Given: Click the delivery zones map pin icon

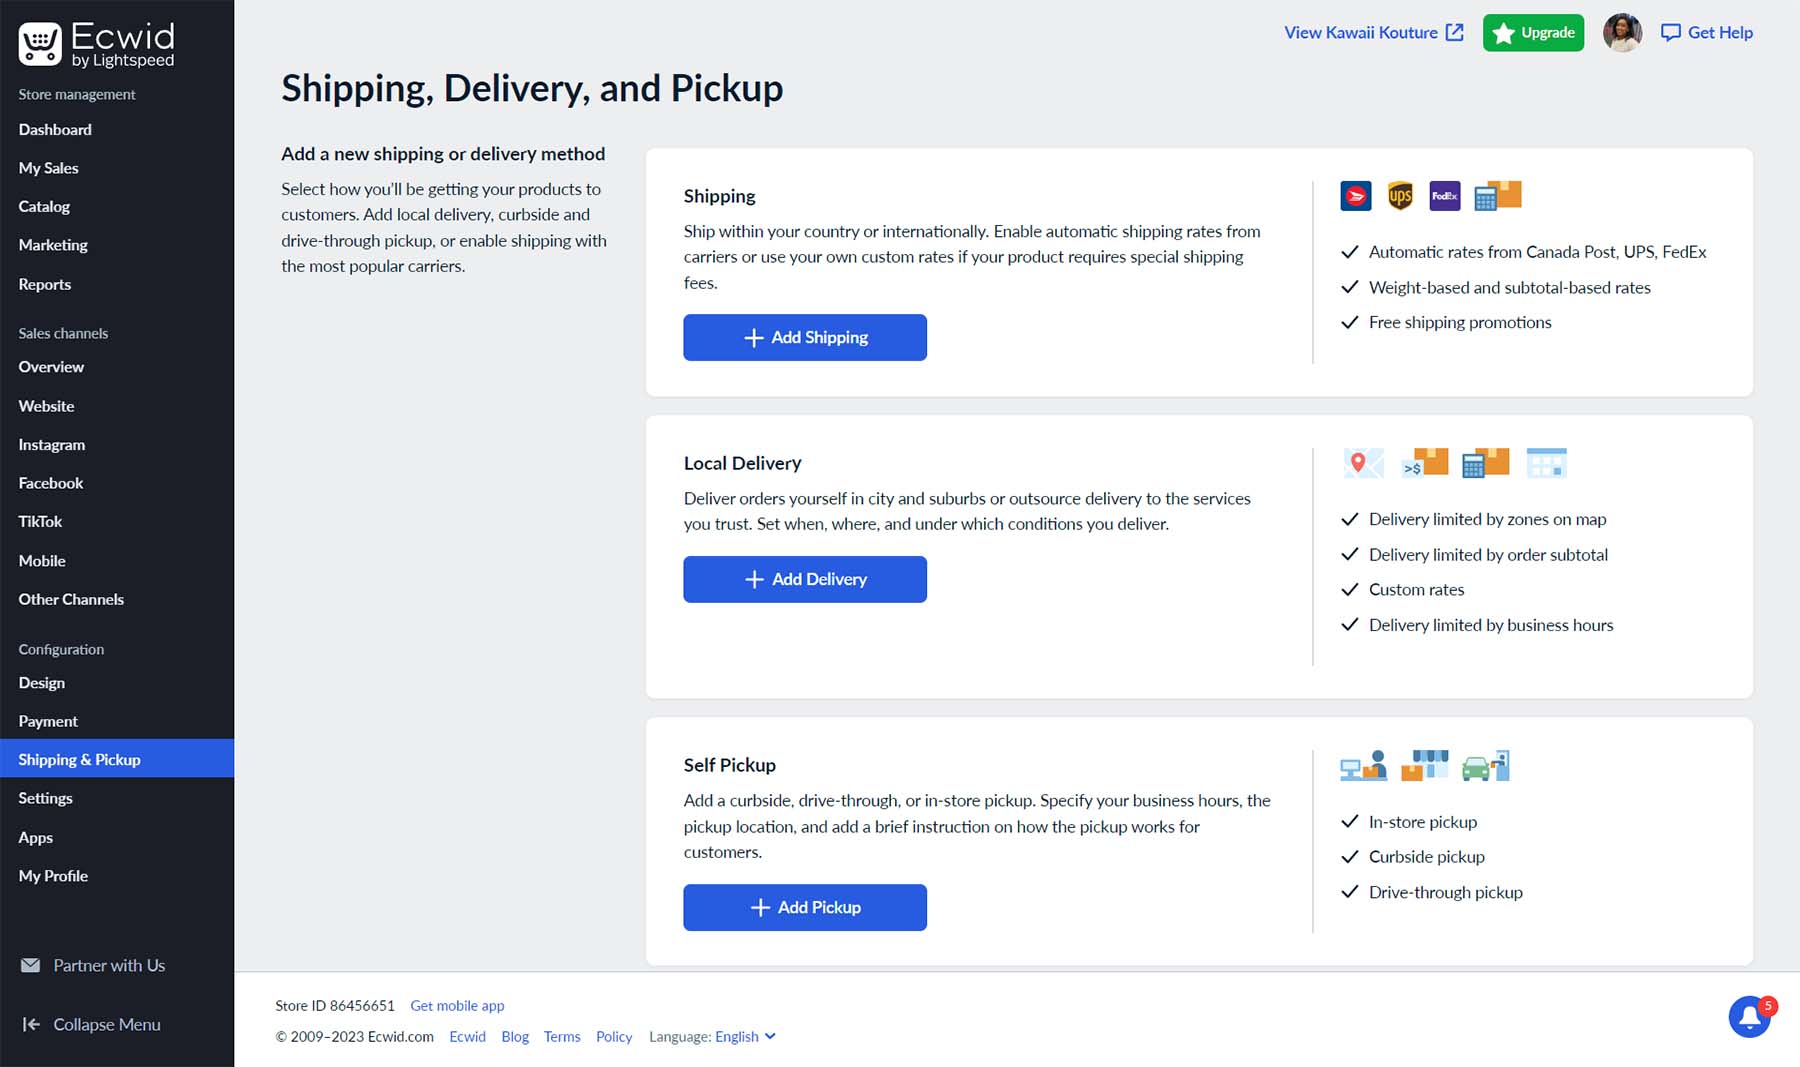Looking at the screenshot, I should point(1360,463).
